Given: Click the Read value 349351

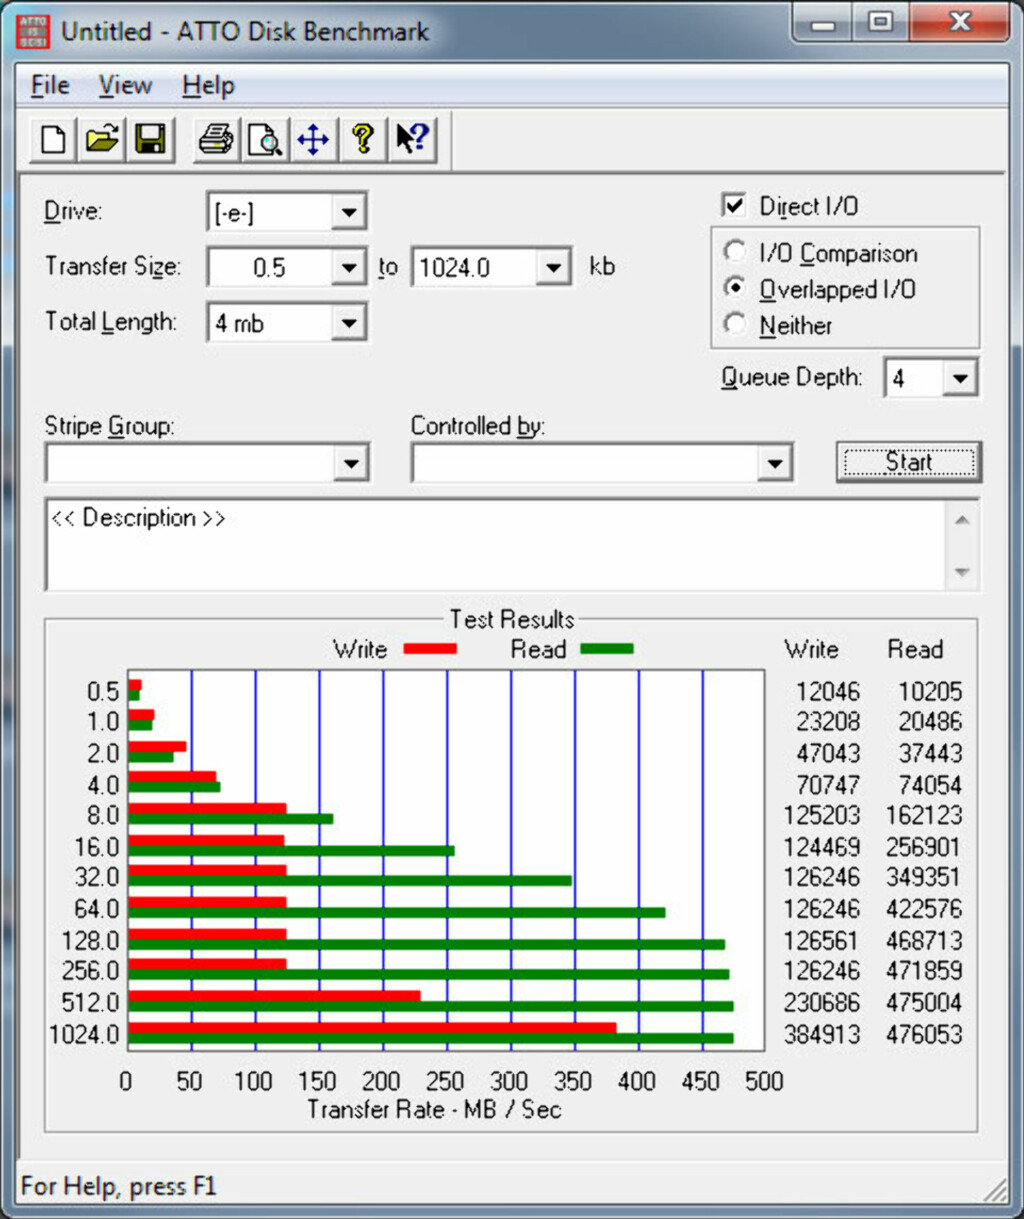Looking at the screenshot, I should [924, 877].
